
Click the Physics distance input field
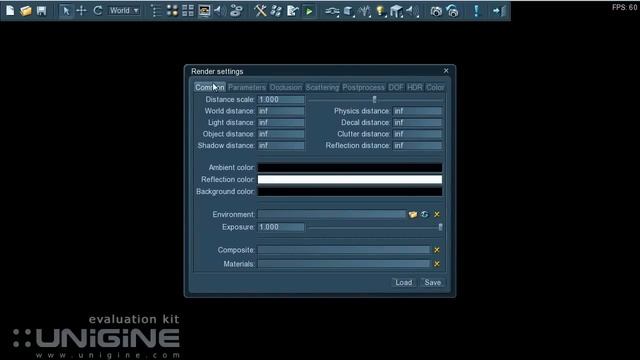pyautogui.click(x=418, y=111)
